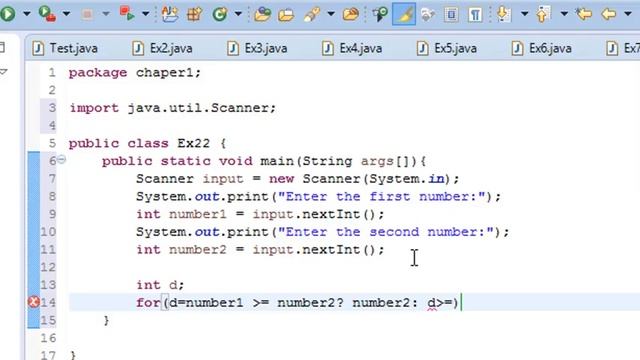Open the Coverage dropdown arrow
Screen dimensions: 640x360
point(66,14)
